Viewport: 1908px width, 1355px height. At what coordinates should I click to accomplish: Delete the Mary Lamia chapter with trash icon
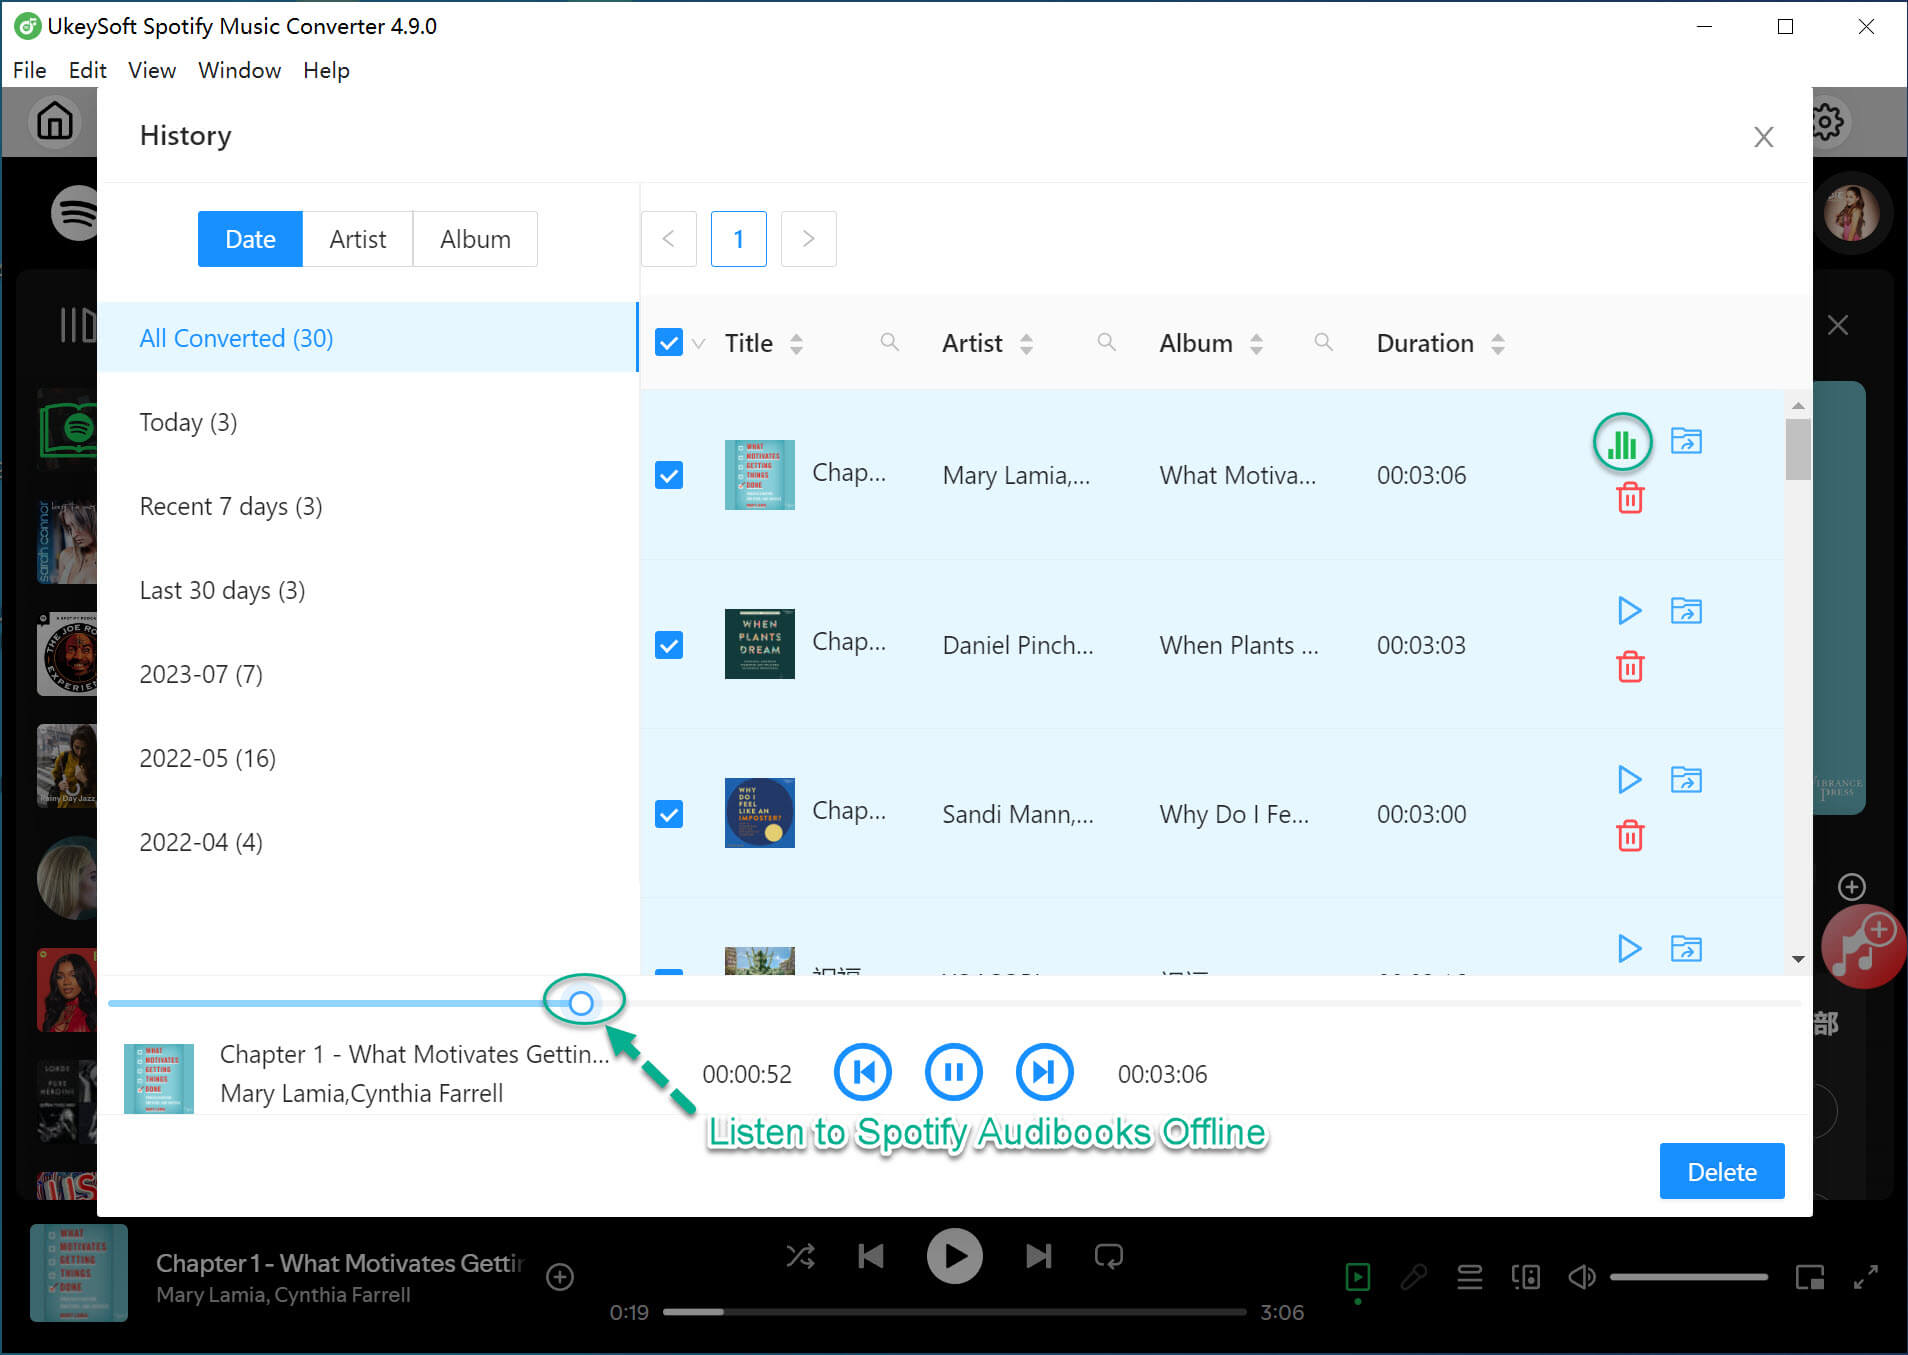tap(1630, 497)
